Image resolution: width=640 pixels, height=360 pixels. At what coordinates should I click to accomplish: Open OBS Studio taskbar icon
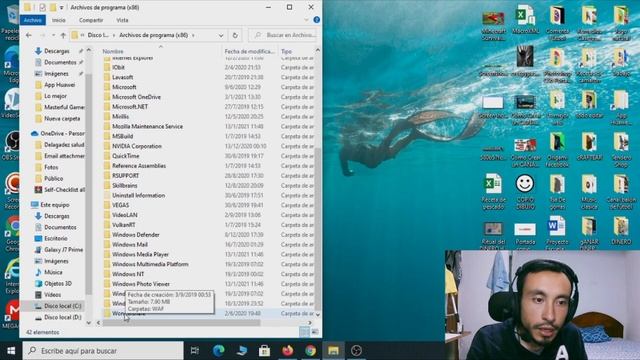click(356, 351)
